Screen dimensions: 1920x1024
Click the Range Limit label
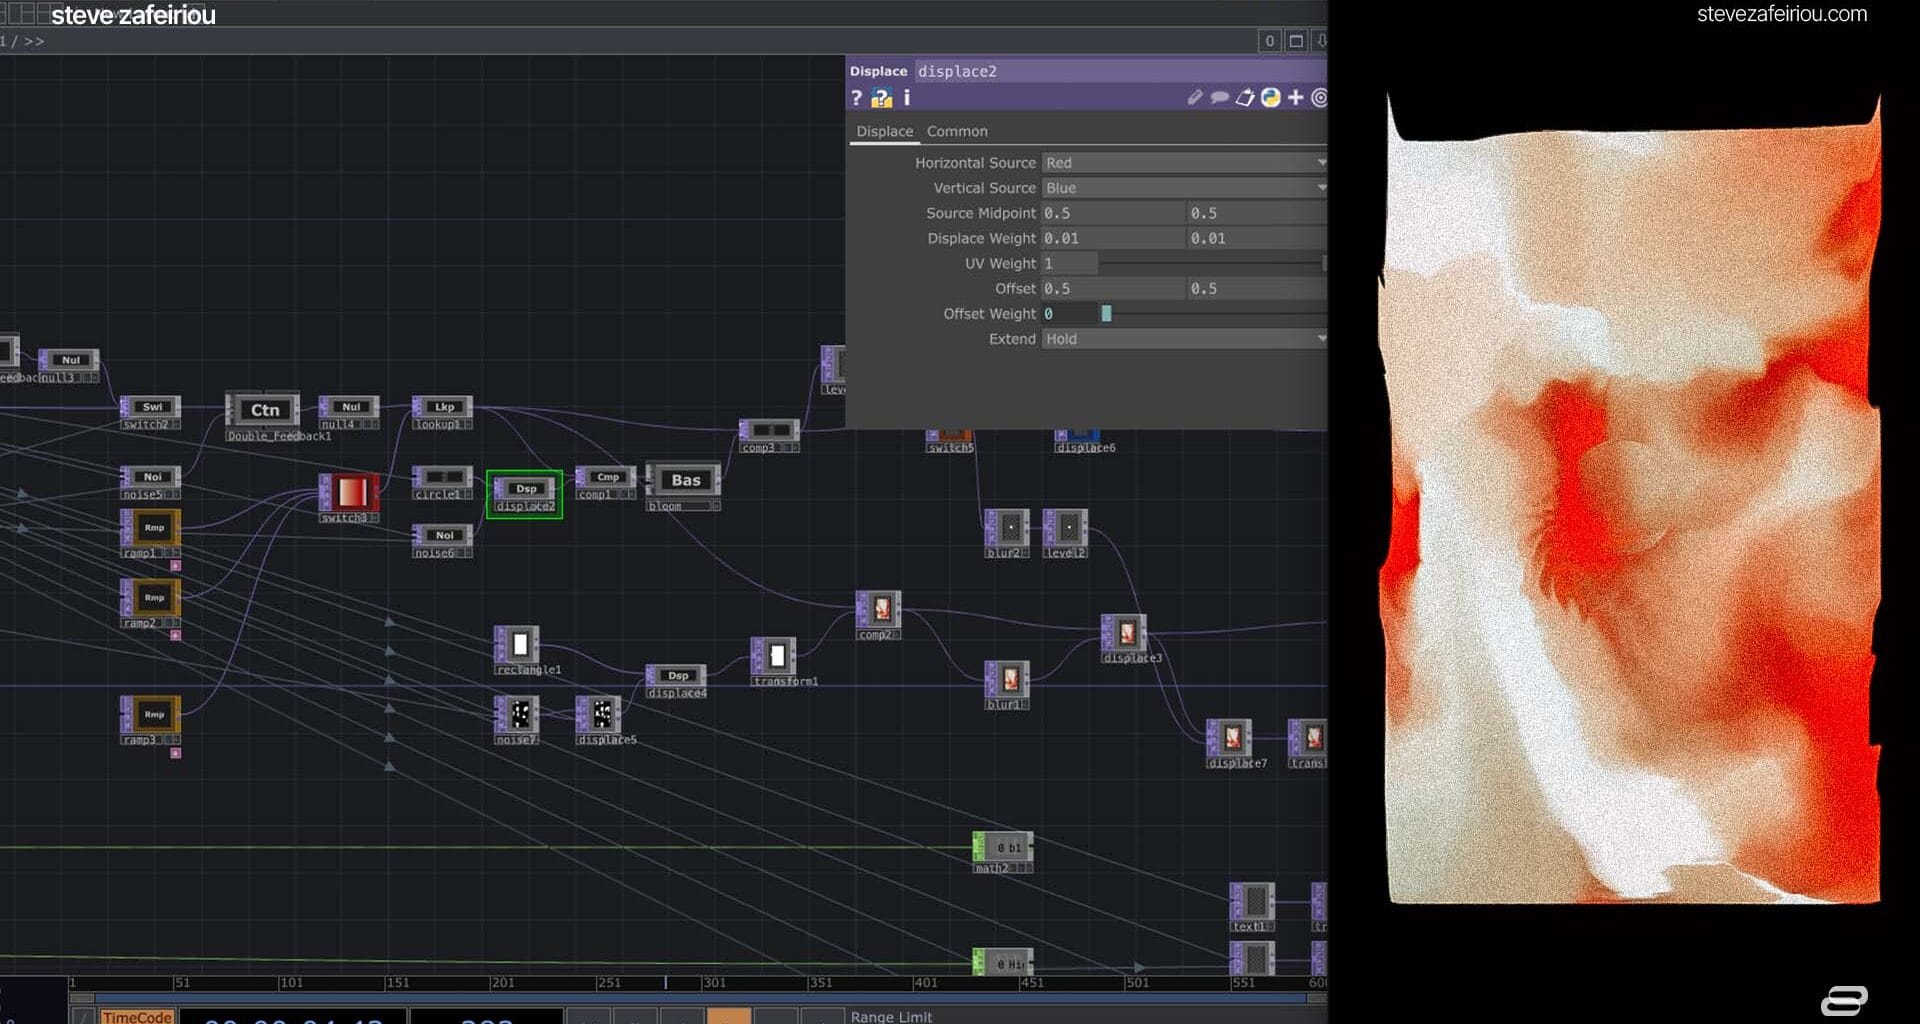891,1016
